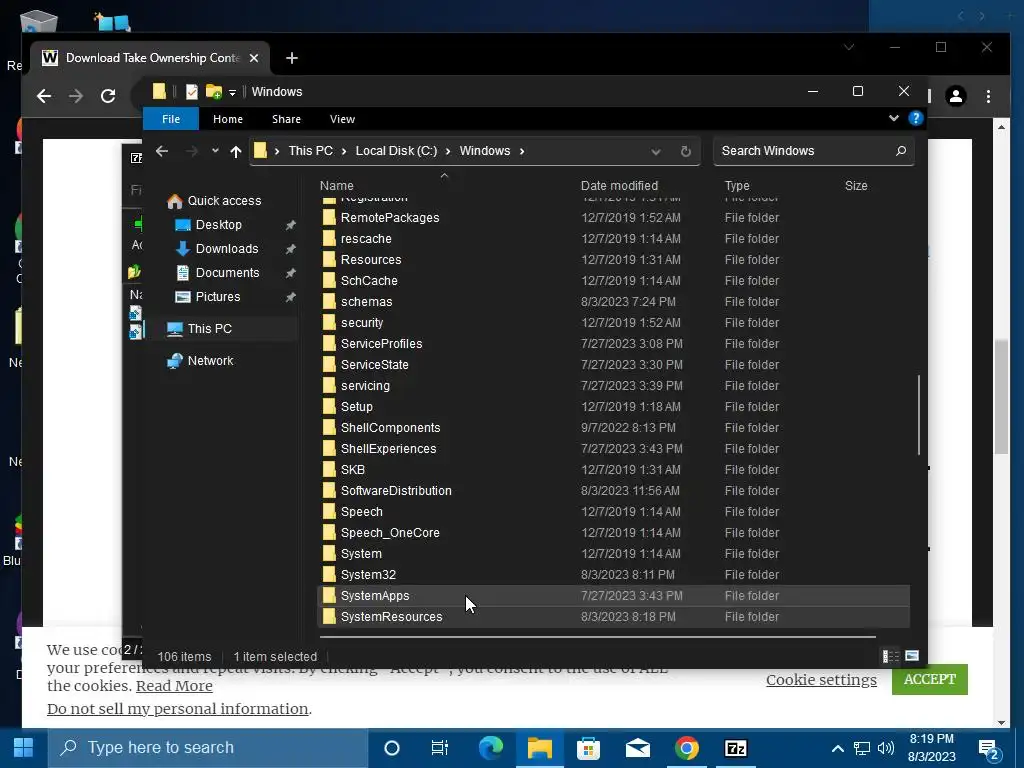Screen dimensions: 1024x768
Task: Open the Share ribbon tab
Action: [286, 119]
